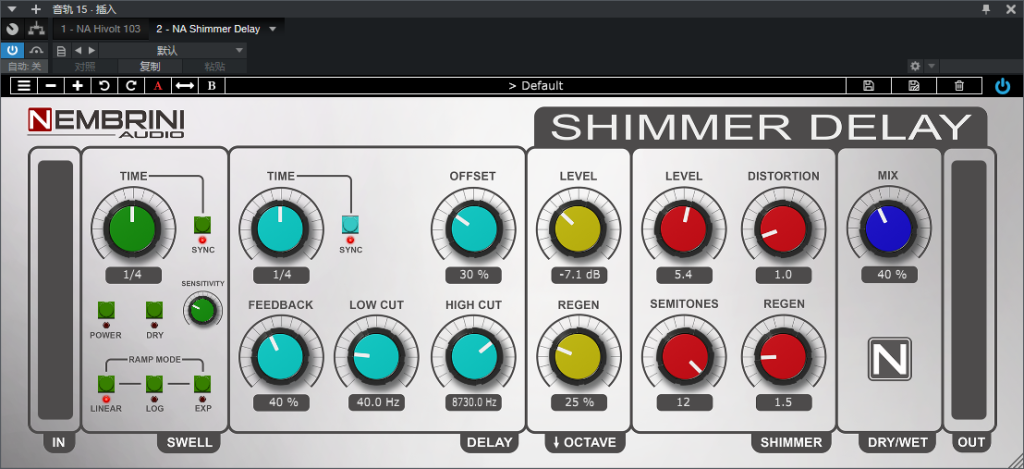This screenshot has height=469, width=1024.
Task: Toggle the Swell time SYNC button
Action: click(202, 225)
